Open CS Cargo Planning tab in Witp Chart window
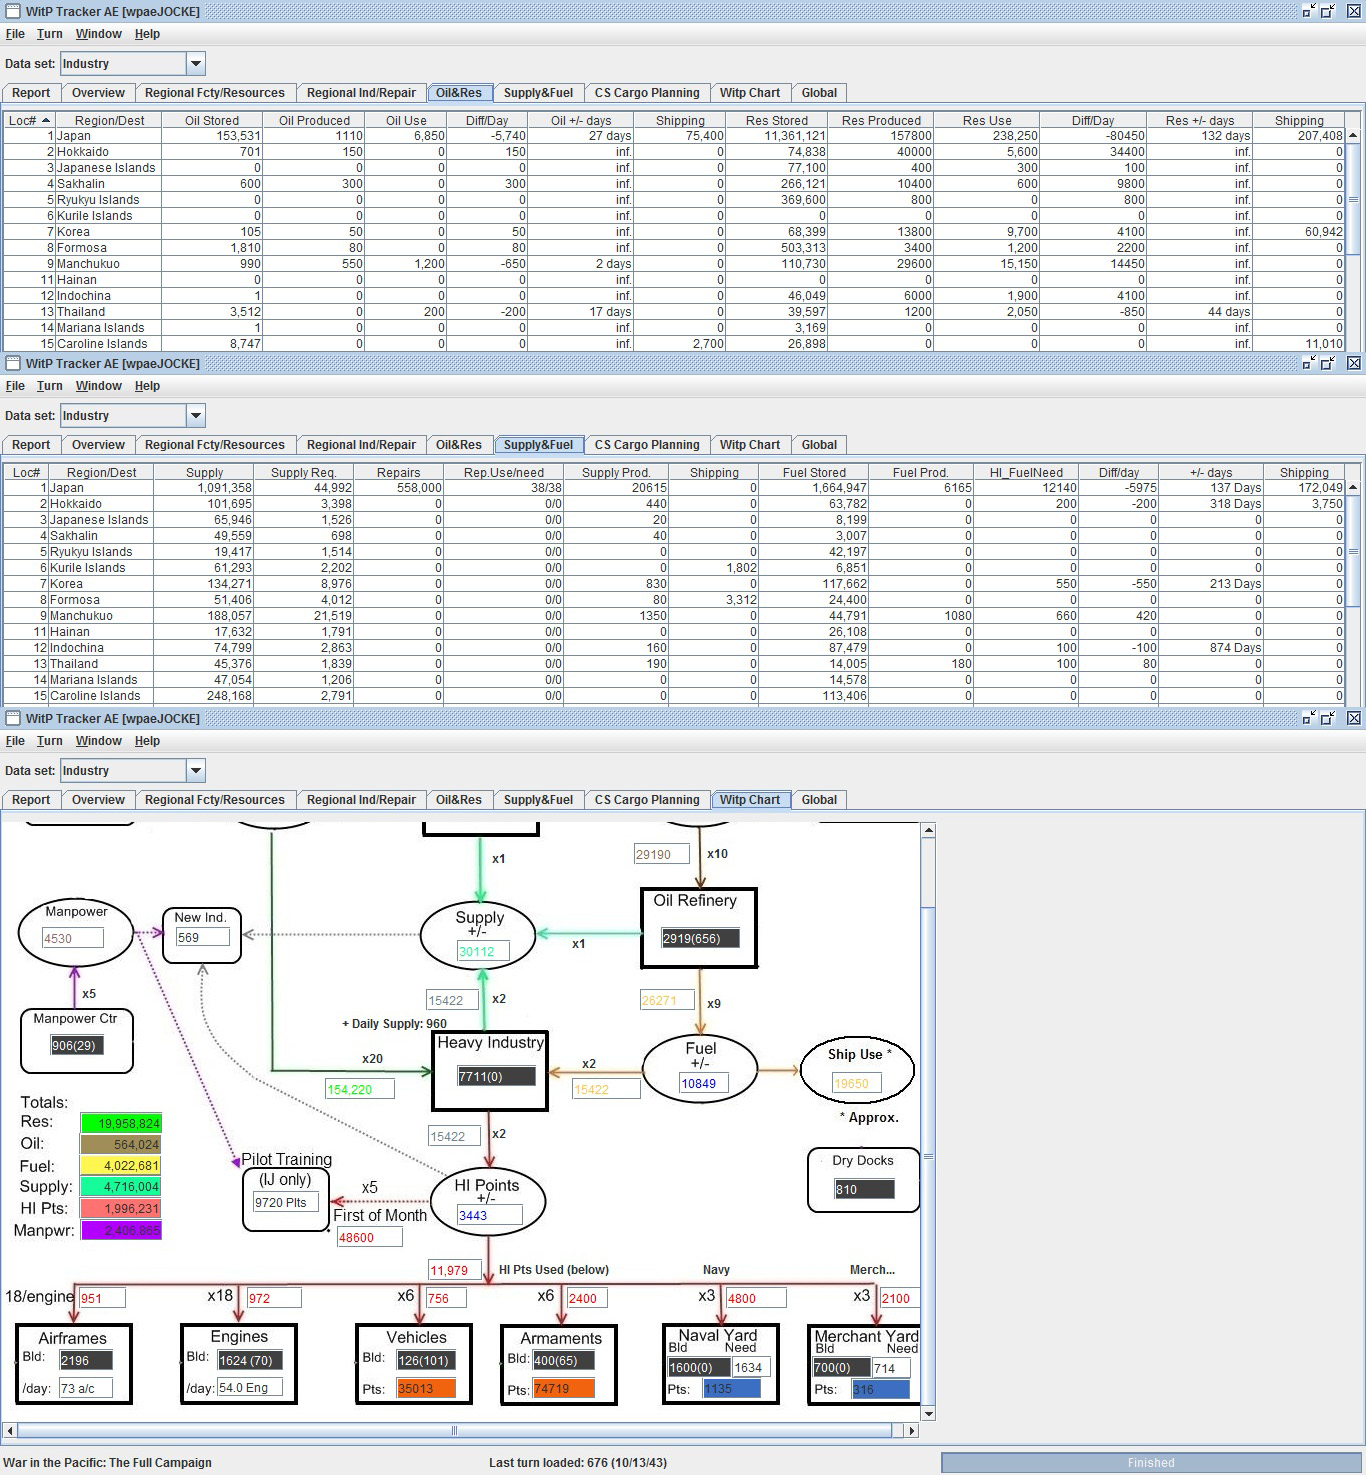Screen dimensions: 1366x1475 coord(647,800)
